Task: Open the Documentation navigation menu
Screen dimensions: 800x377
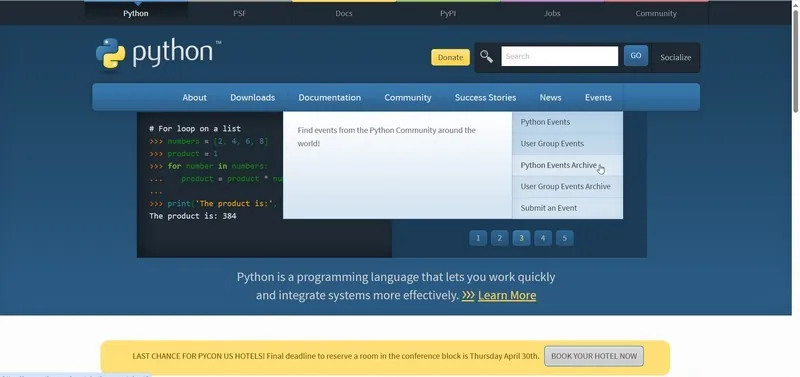Action: pos(330,97)
